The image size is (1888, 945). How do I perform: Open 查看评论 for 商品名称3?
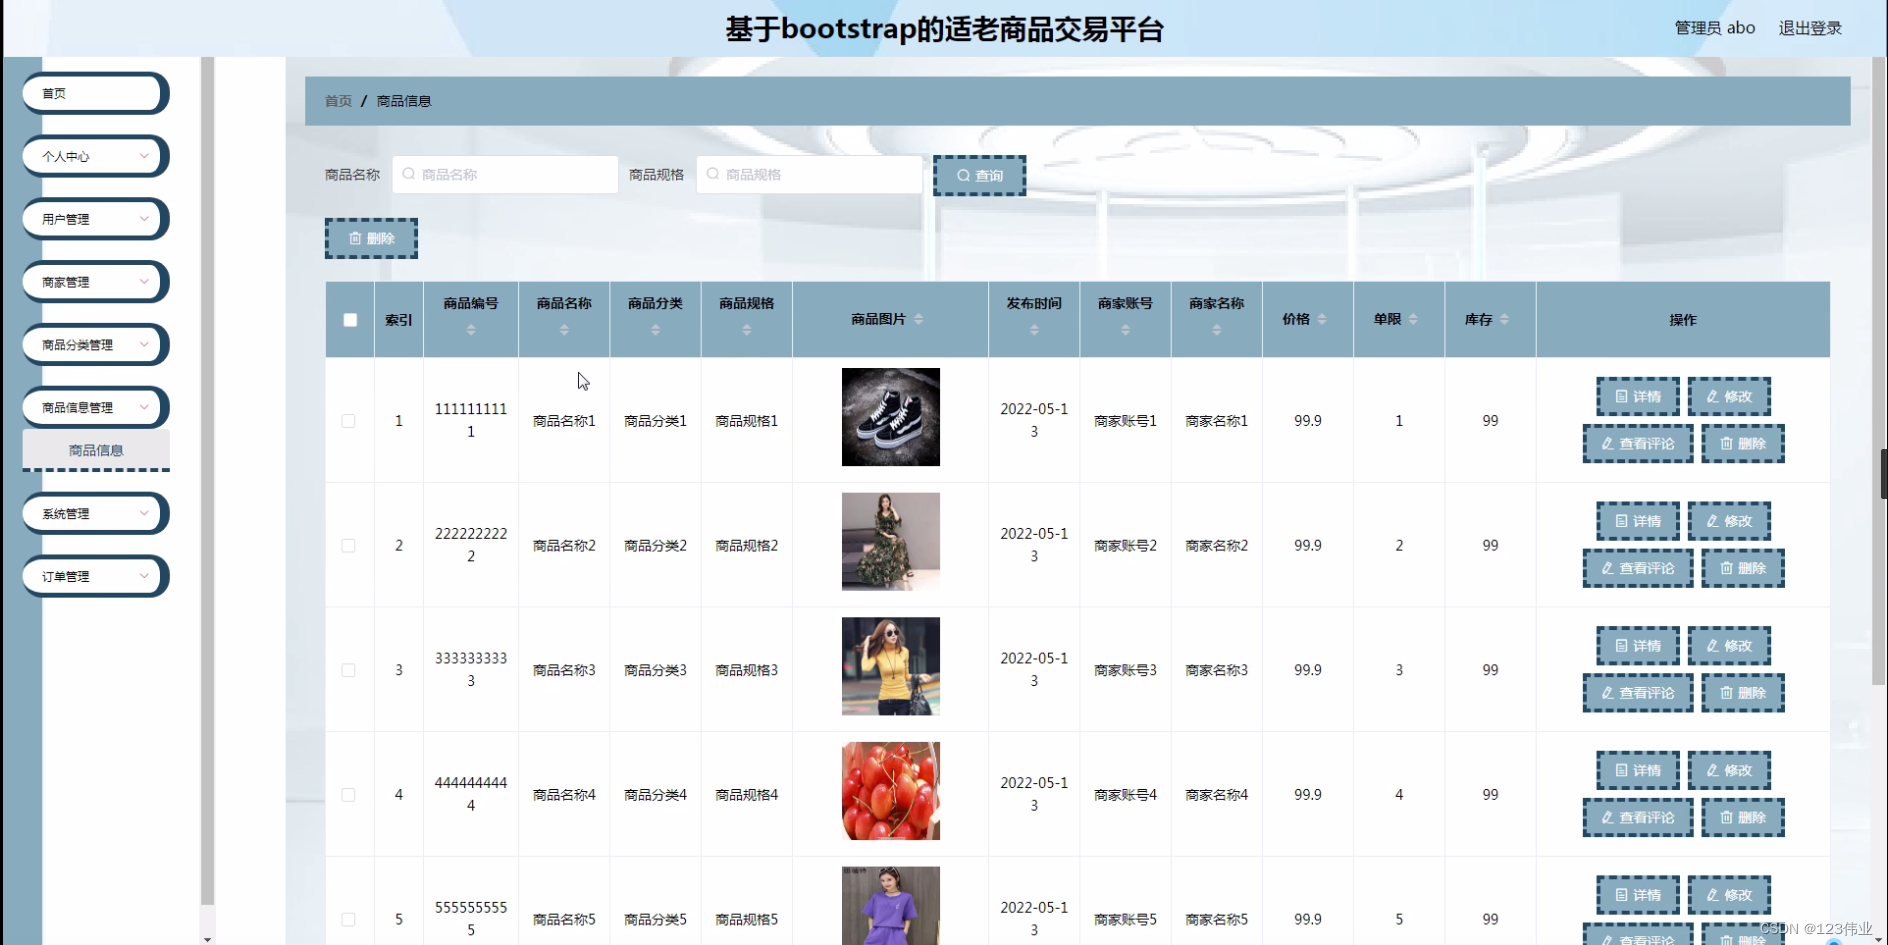click(1637, 692)
